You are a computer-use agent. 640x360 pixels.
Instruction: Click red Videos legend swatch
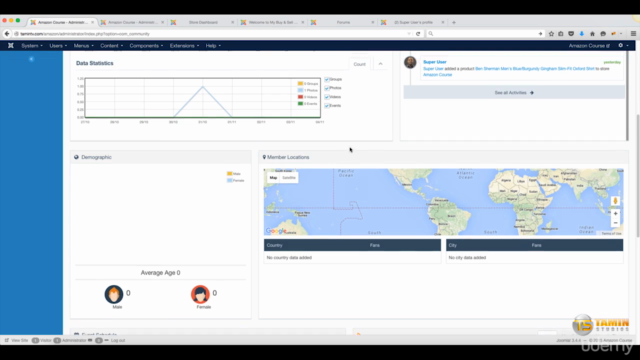(300, 97)
